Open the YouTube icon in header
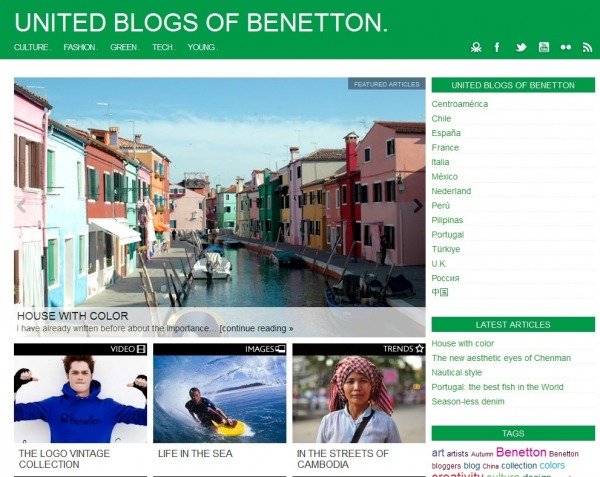This screenshot has height=477, width=600. (544, 47)
